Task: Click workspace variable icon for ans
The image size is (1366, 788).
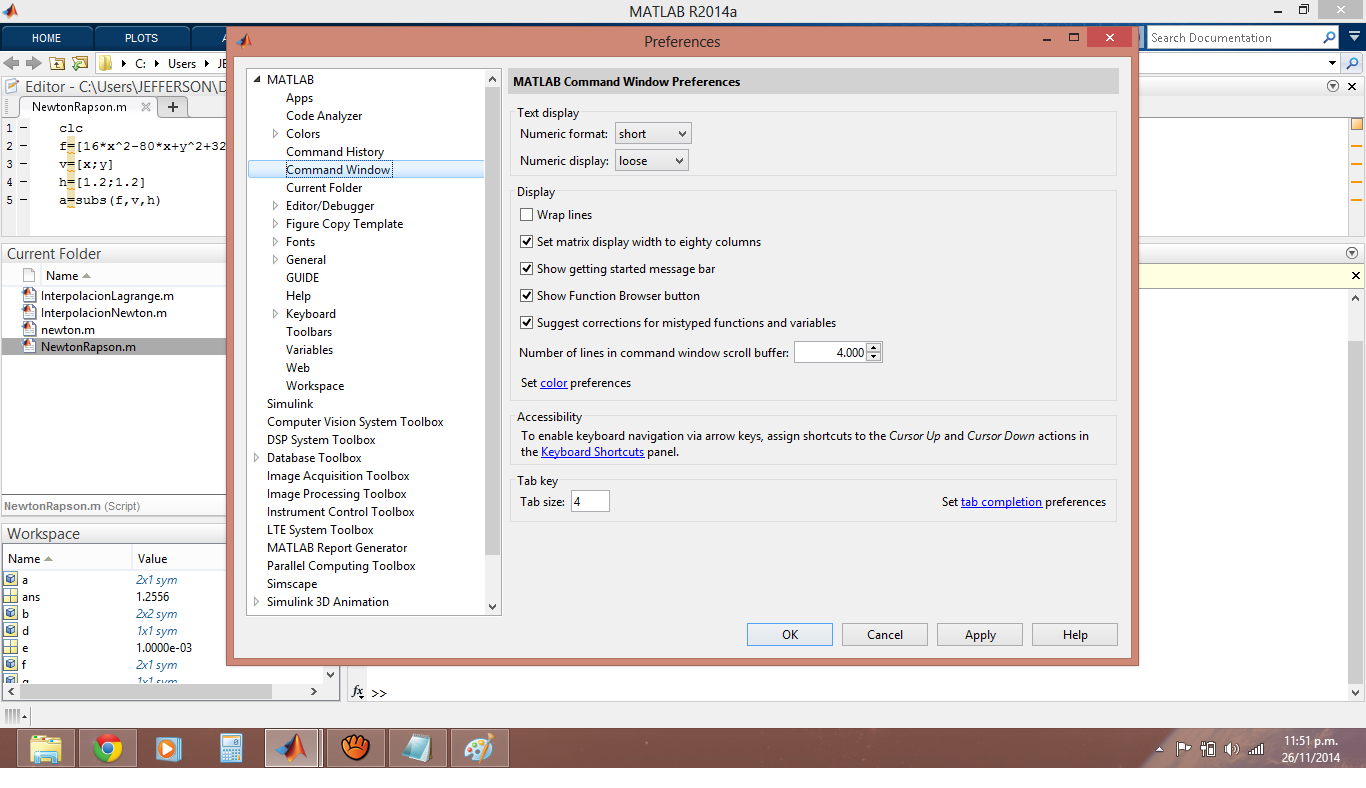Action: coord(11,596)
